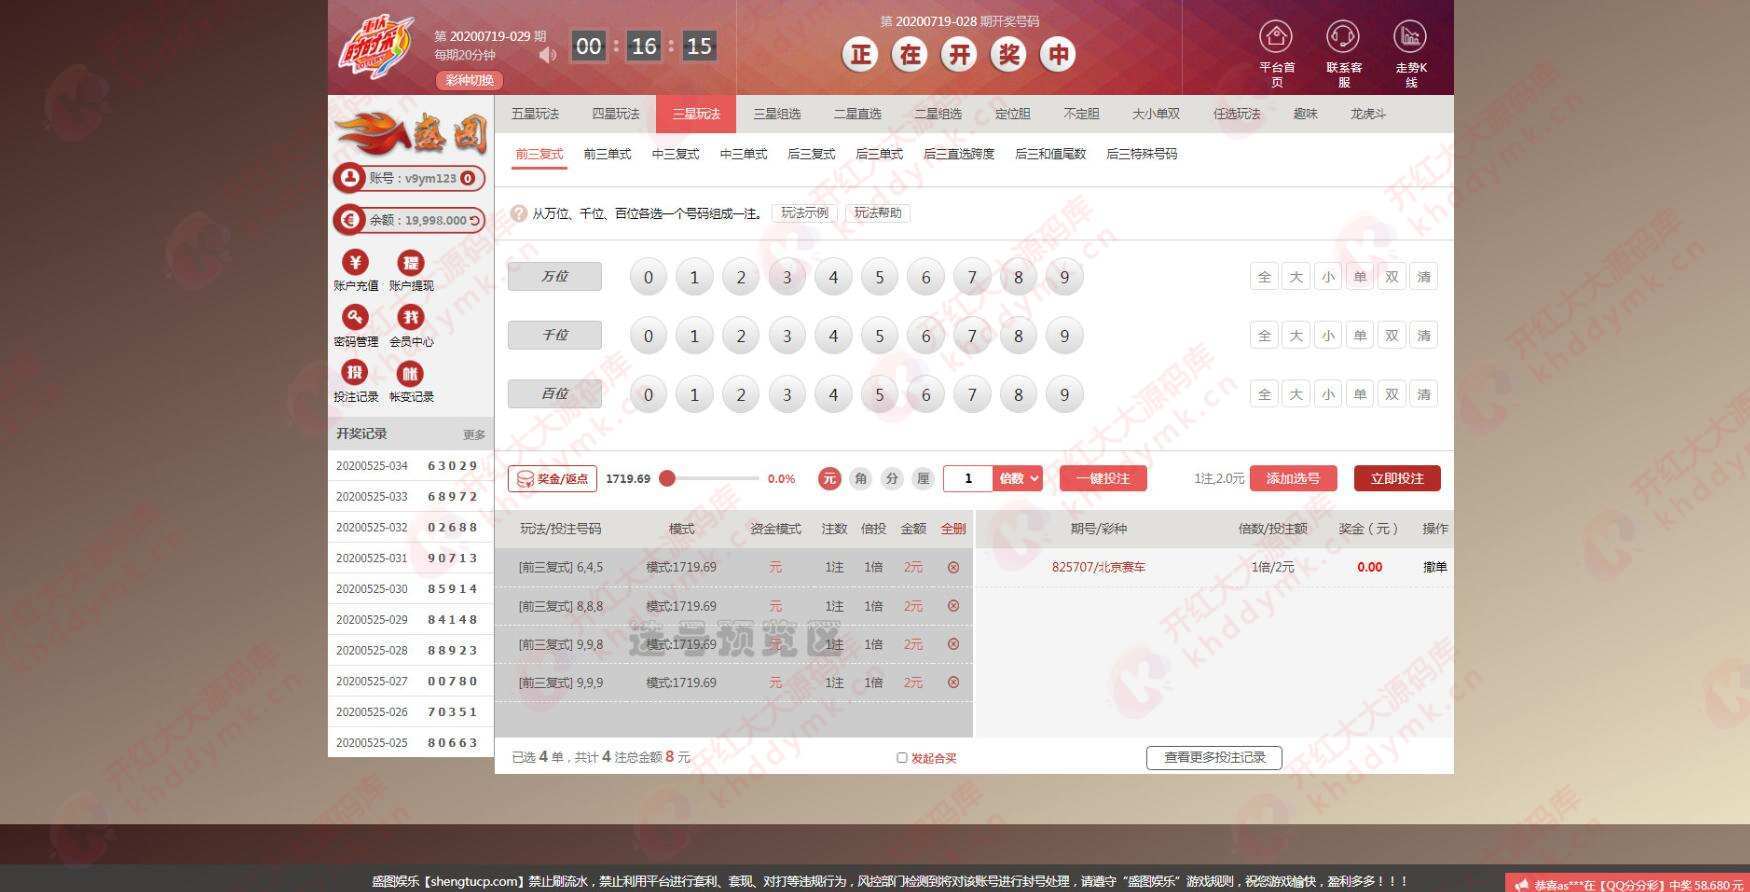Click the 账户提现 withdraw icon

pyautogui.click(x=410, y=262)
